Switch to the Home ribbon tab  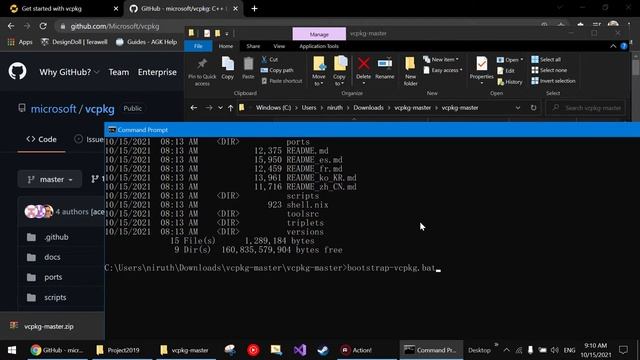tap(226, 46)
